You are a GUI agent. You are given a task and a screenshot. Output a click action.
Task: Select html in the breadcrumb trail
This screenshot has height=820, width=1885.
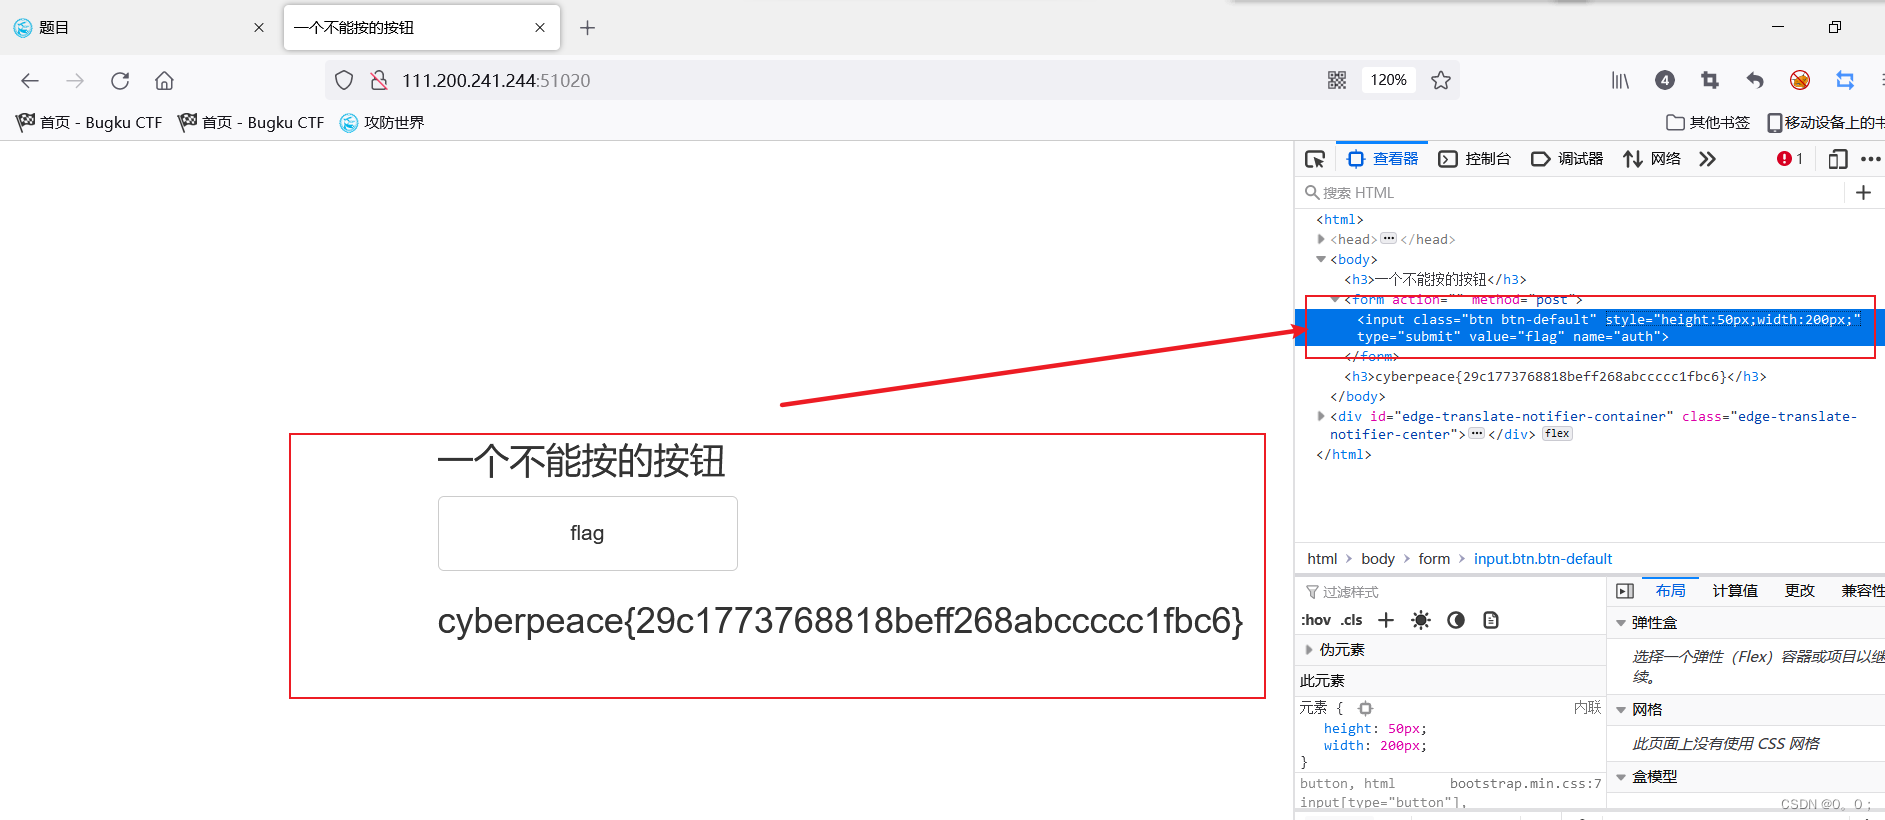point(1322,559)
